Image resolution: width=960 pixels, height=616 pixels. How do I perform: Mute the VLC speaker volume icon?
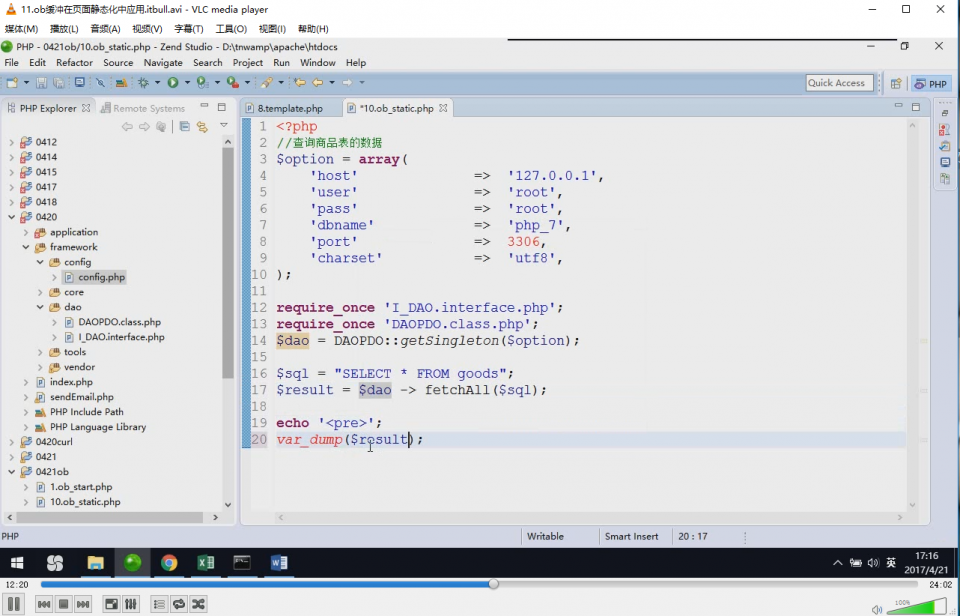click(x=877, y=609)
